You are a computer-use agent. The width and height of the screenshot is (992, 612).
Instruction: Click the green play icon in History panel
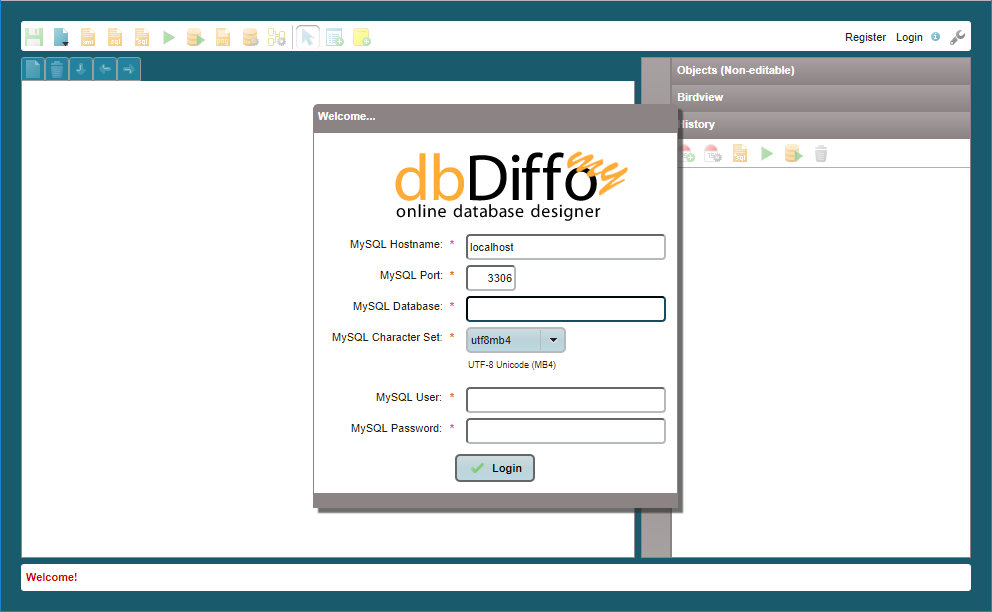[x=767, y=154]
